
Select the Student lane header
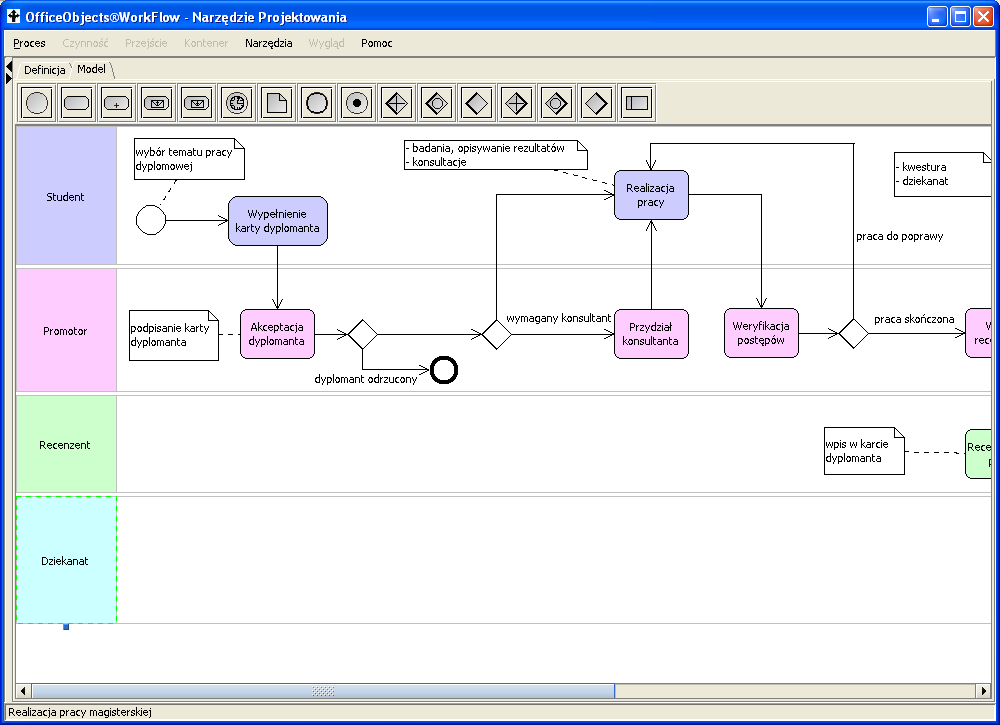coord(66,195)
